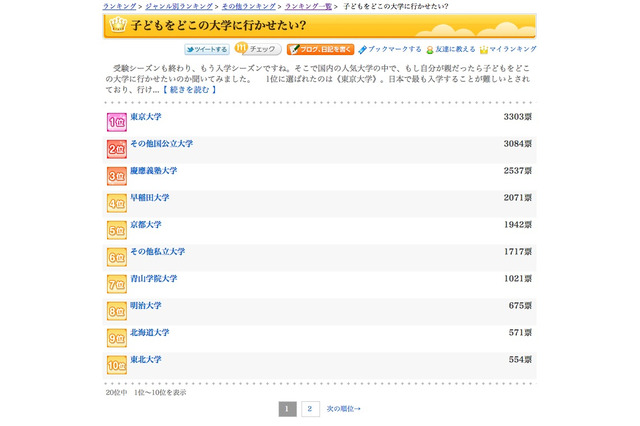Click the 554票 vote count

pos(520,359)
